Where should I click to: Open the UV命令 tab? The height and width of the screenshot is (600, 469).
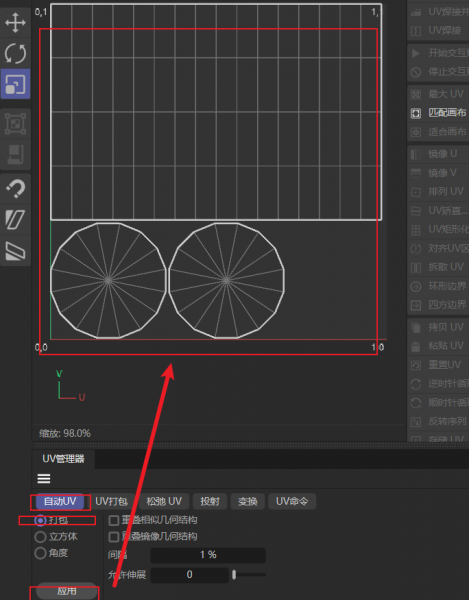292,501
